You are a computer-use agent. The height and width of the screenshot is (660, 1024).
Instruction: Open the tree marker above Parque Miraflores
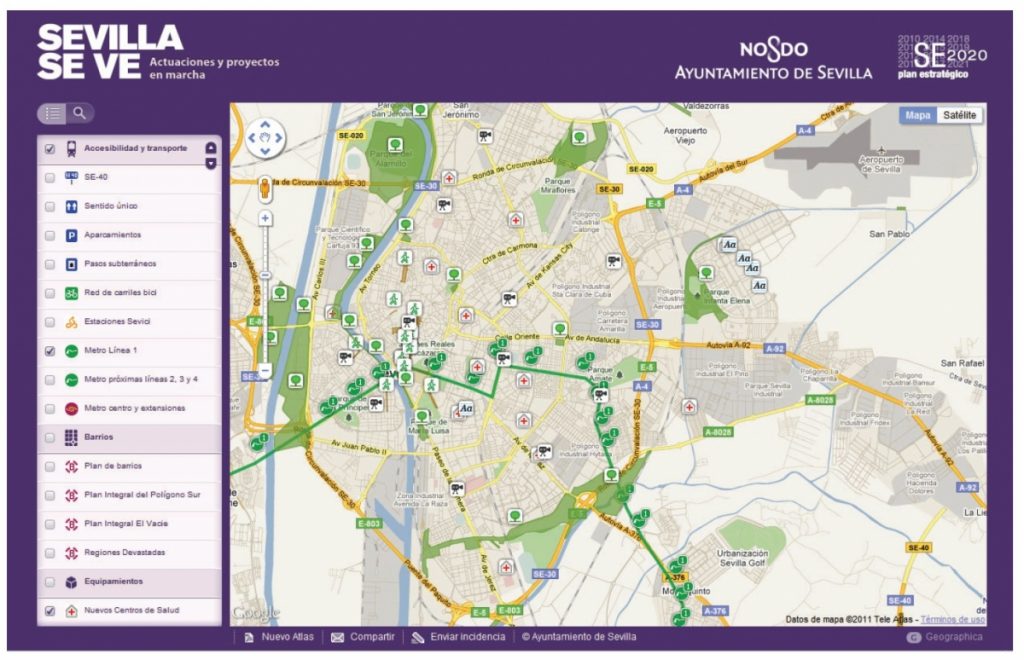(579, 137)
